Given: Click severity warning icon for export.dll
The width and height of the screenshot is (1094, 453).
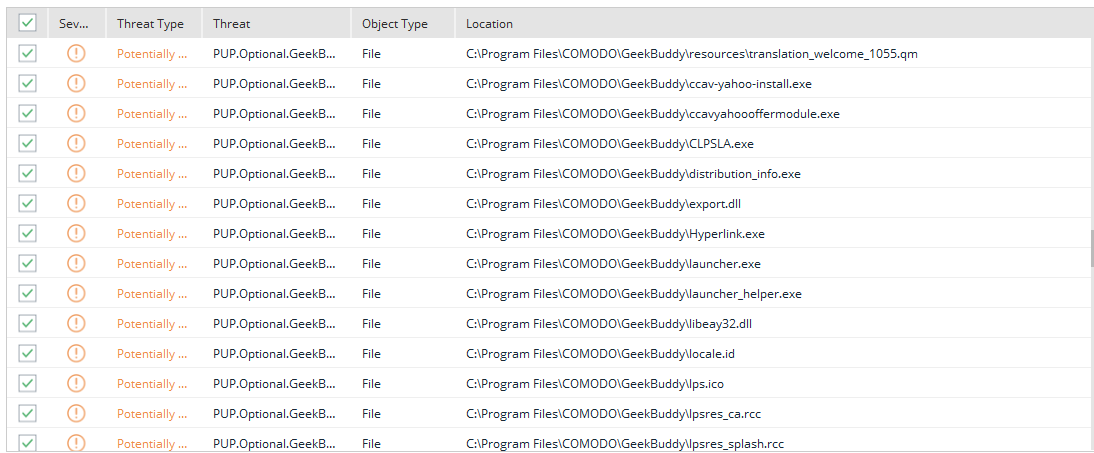Looking at the screenshot, I should pyautogui.click(x=76, y=203).
